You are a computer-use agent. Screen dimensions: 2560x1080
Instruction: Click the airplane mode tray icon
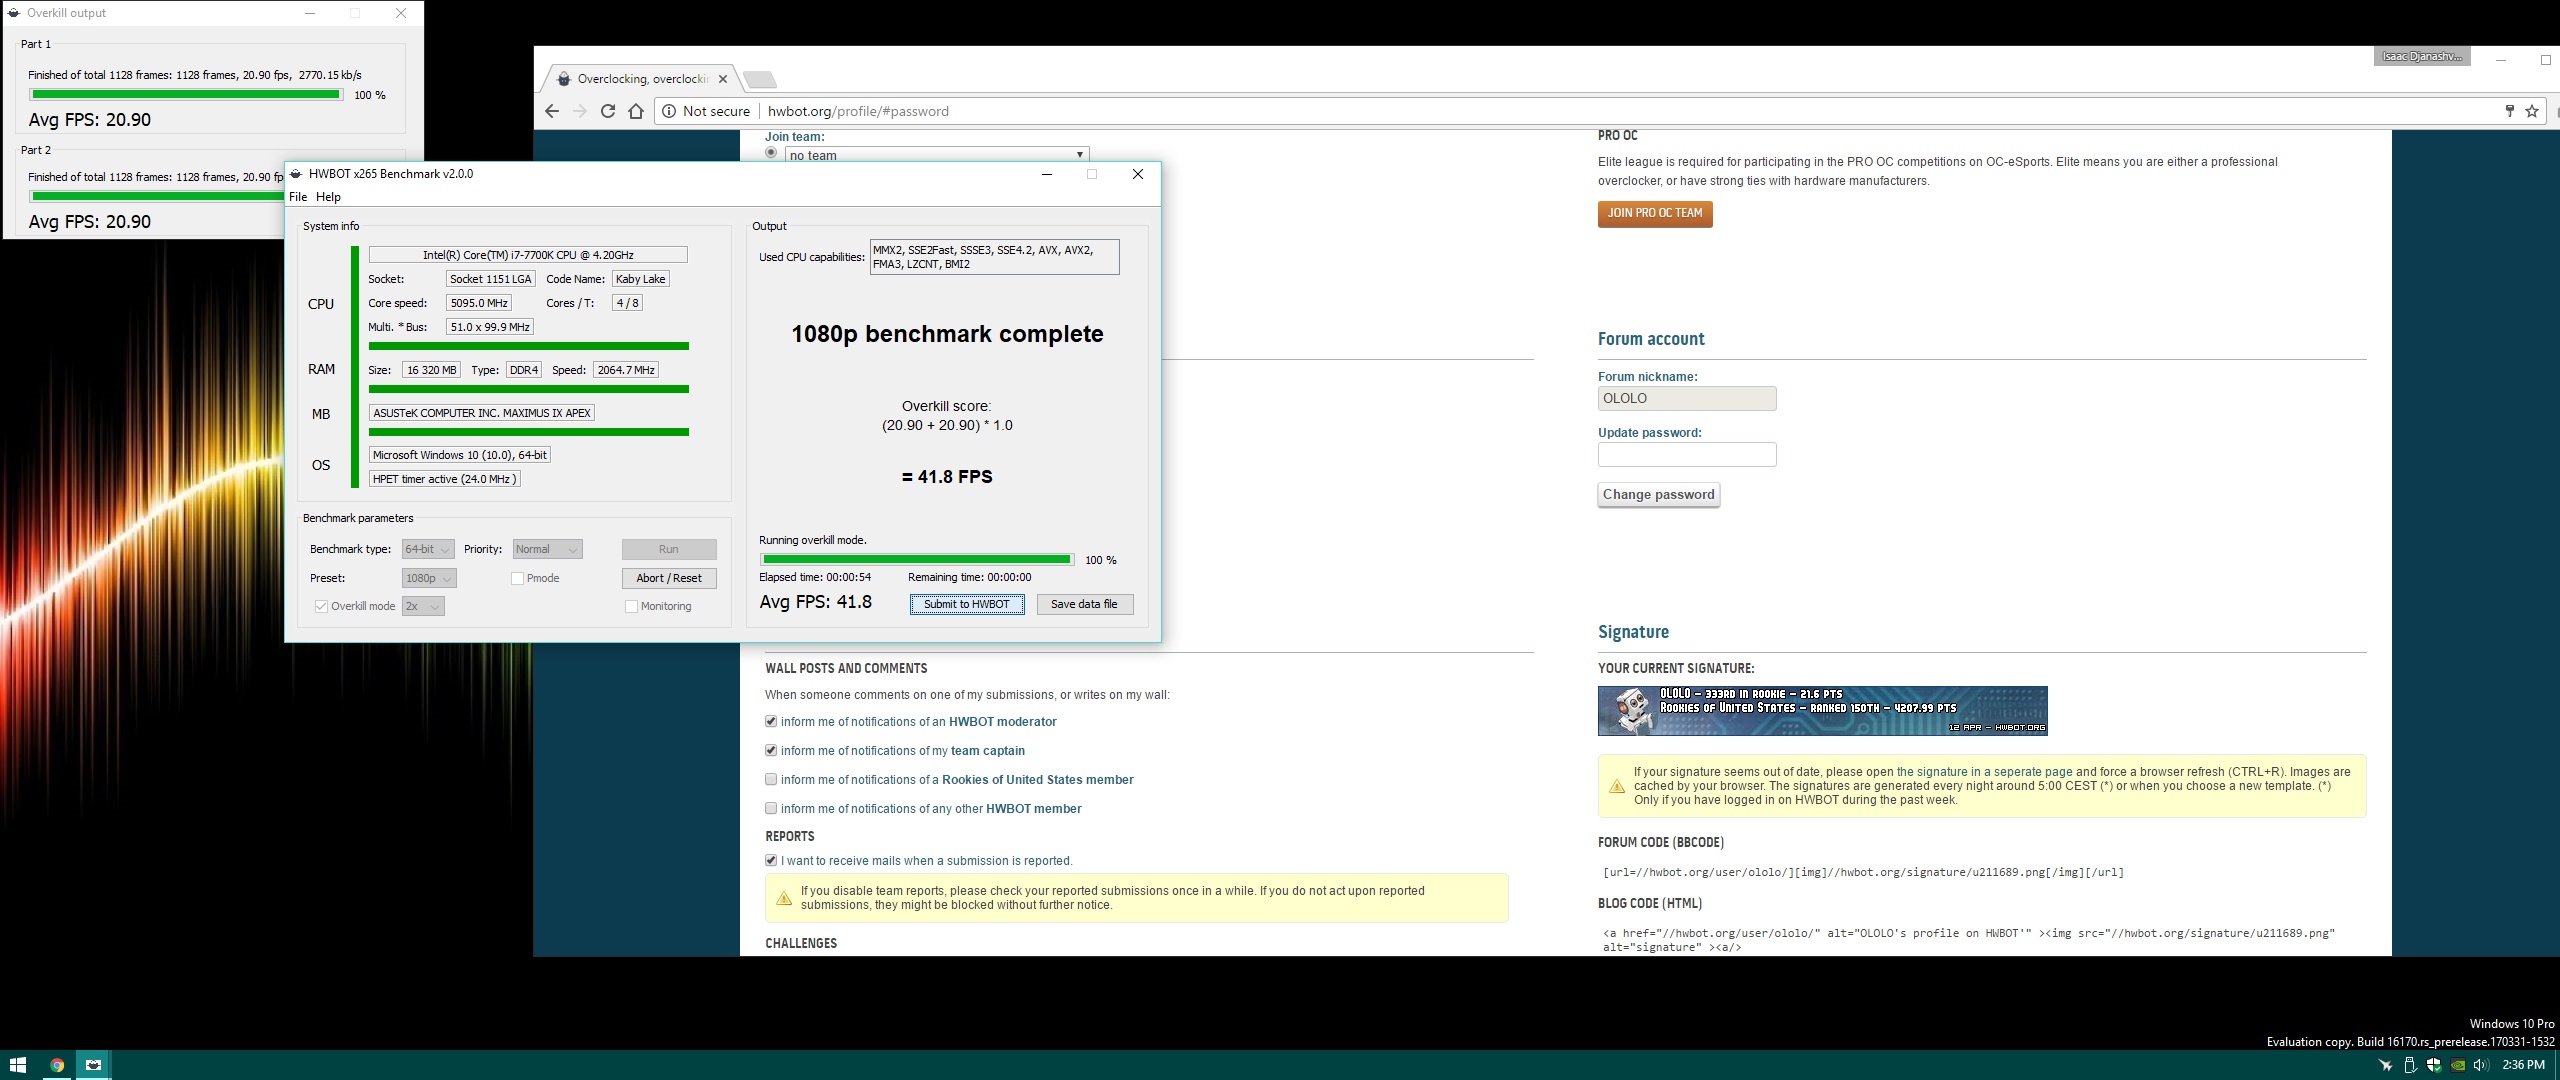[2385, 1065]
